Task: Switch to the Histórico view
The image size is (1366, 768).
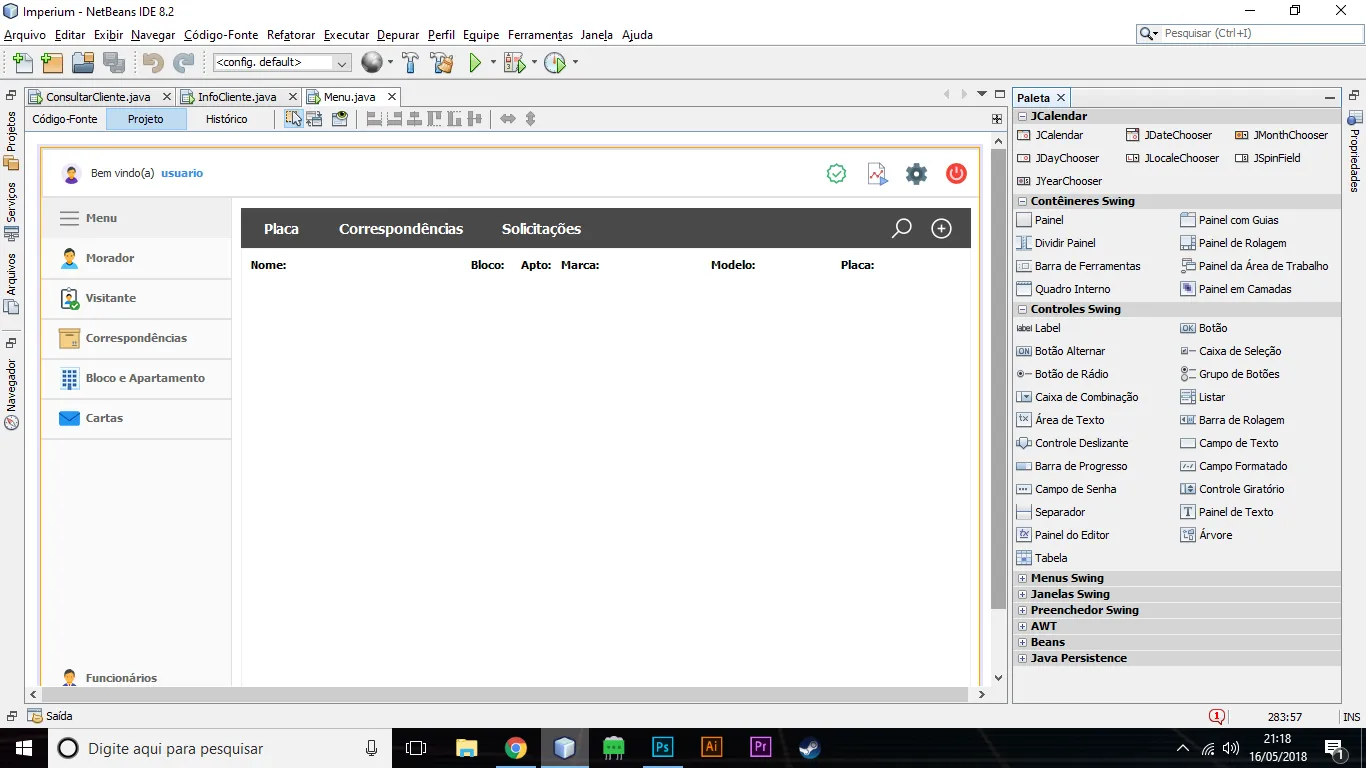Action: click(226, 119)
